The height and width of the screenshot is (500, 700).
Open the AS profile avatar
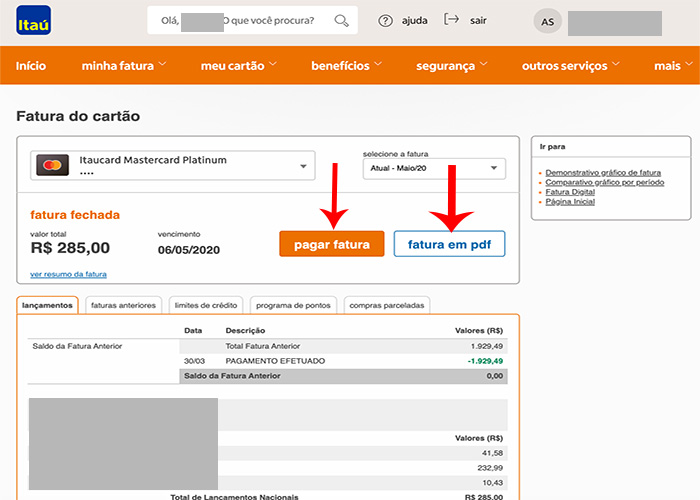547,21
